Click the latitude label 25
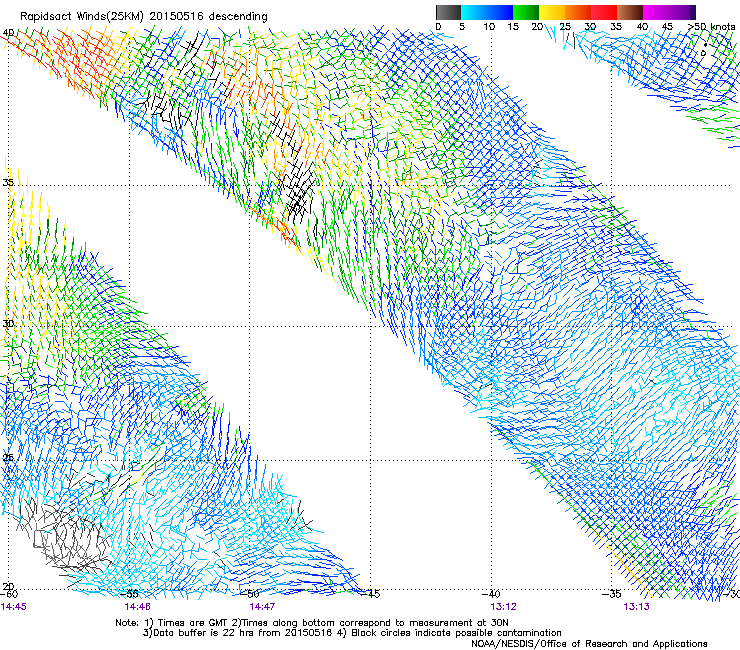This screenshot has height=650, width=740. pyautogui.click(x=8, y=457)
